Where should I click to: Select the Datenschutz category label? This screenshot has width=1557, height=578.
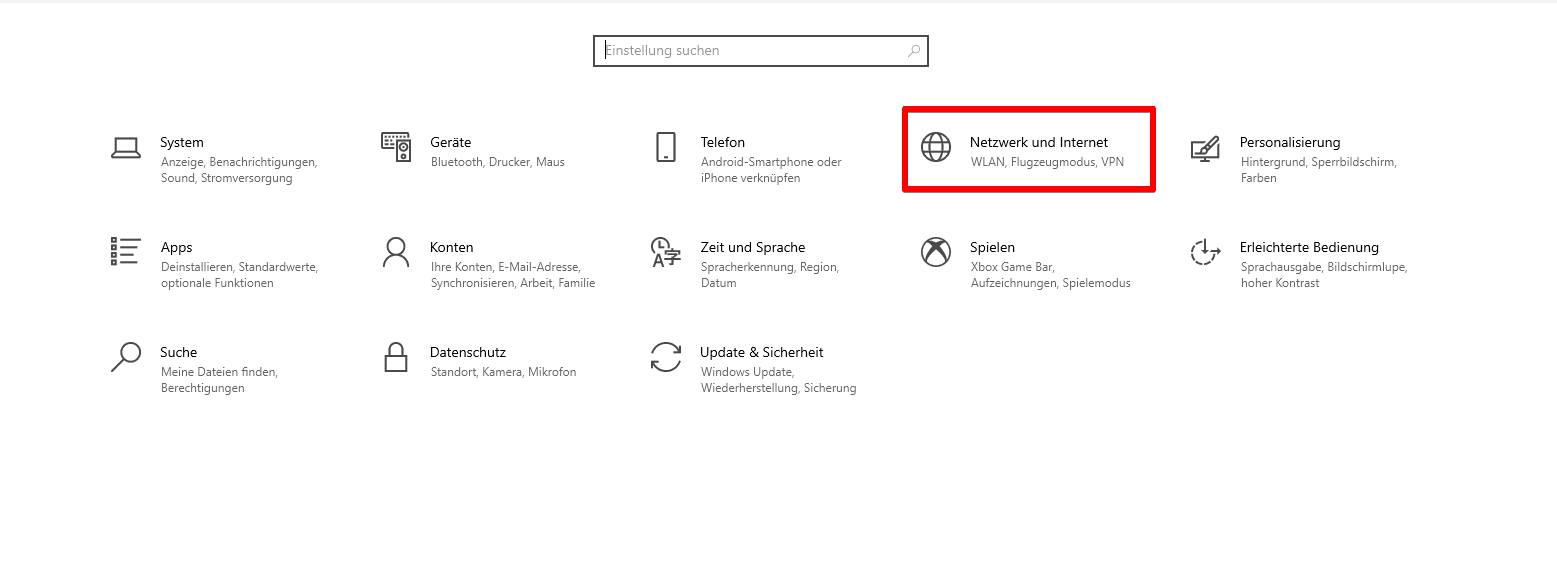pyautogui.click(x=468, y=352)
